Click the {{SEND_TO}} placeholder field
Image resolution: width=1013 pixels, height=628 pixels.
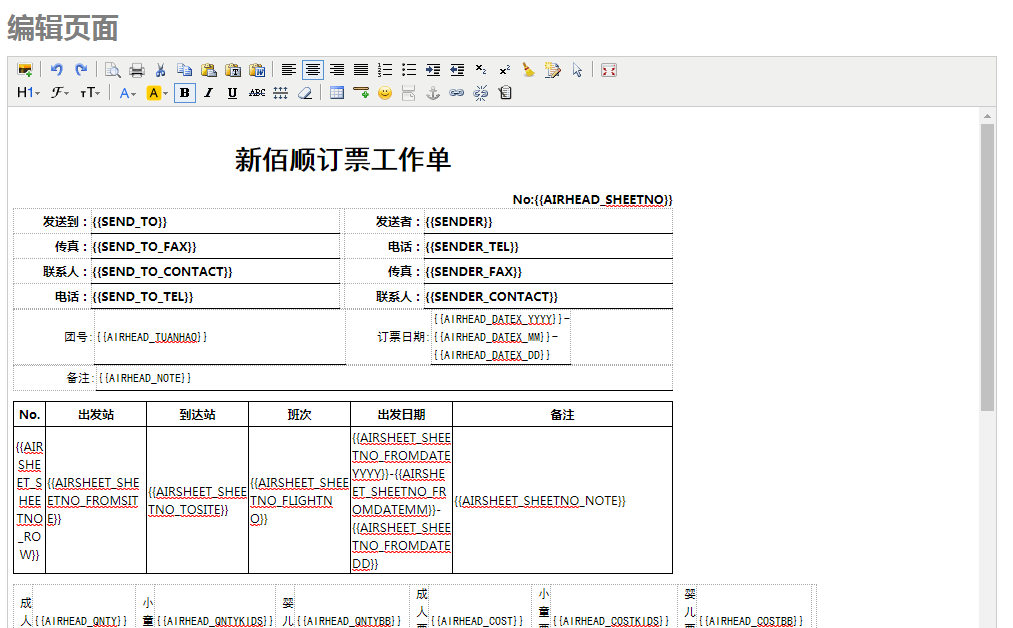click(x=129, y=222)
